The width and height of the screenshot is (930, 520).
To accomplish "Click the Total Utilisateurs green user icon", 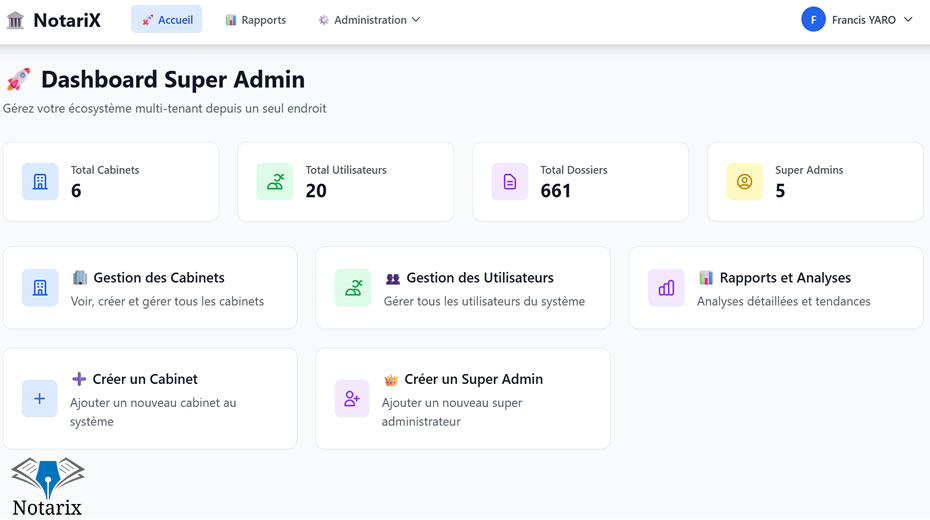I will [x=275, y=182].
